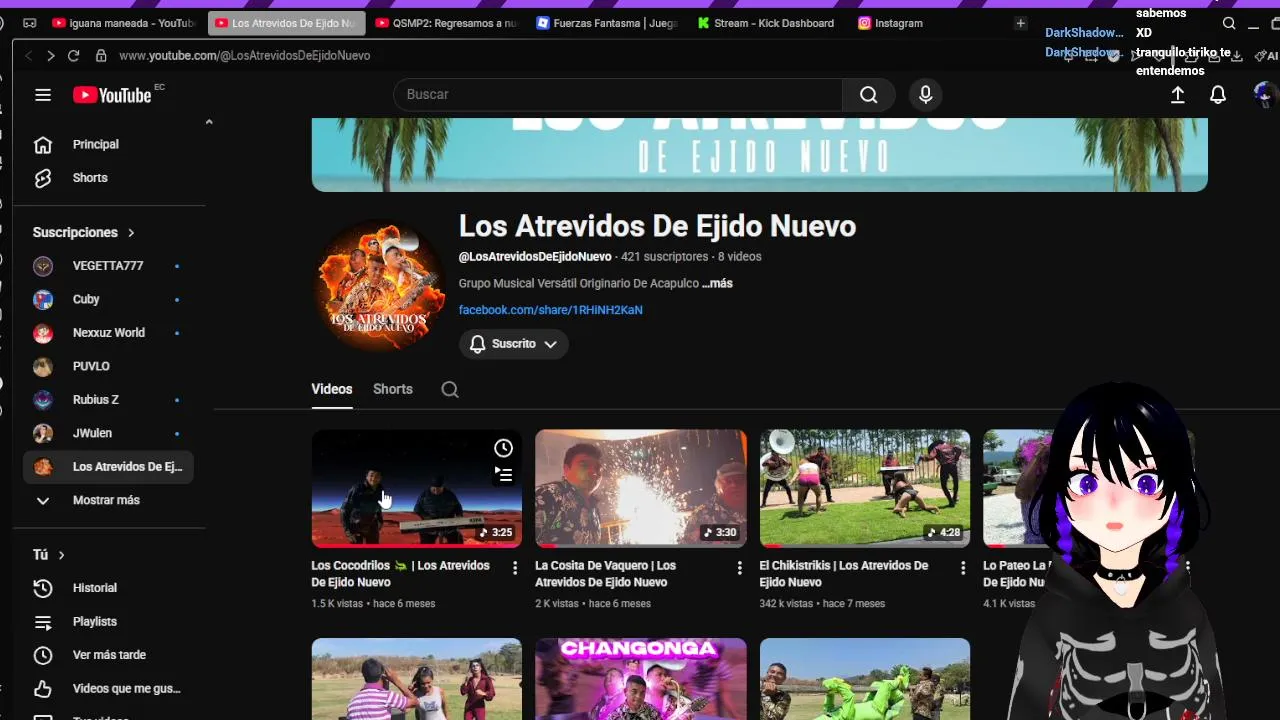
Task: Add Los Cocodrilos to watch later
Action: click(x=503, y=448)
